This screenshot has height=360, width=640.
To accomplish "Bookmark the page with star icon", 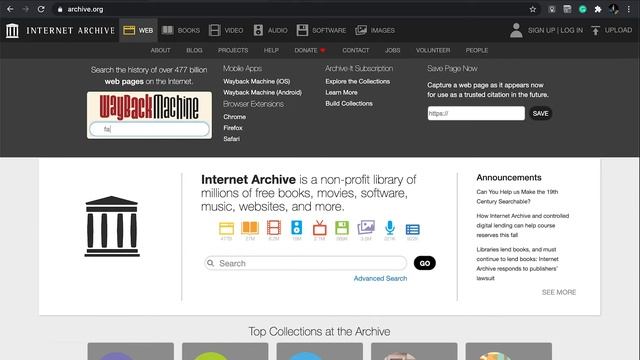I will [533, 9].
